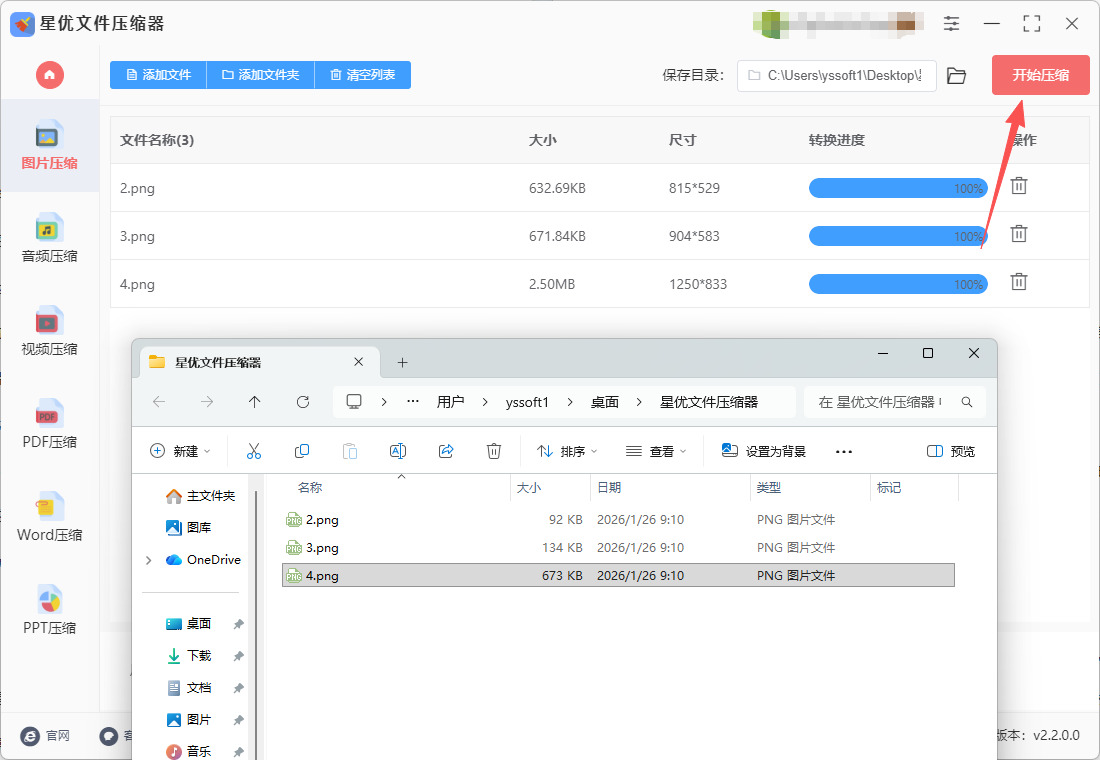Browse the output folder via folder icon
Screen dimensions: 1100x760
coord(956,76)
